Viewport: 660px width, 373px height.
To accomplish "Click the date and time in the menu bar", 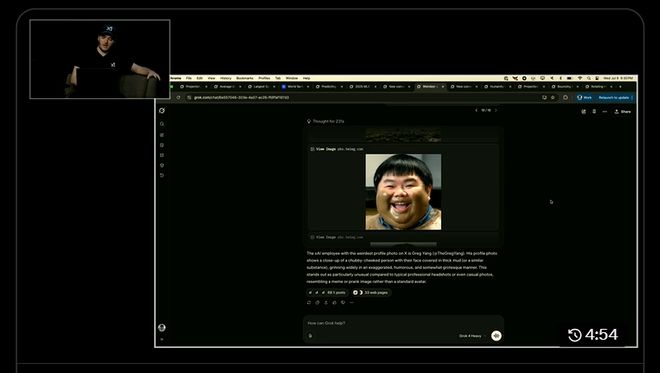I will click(618, 78).
